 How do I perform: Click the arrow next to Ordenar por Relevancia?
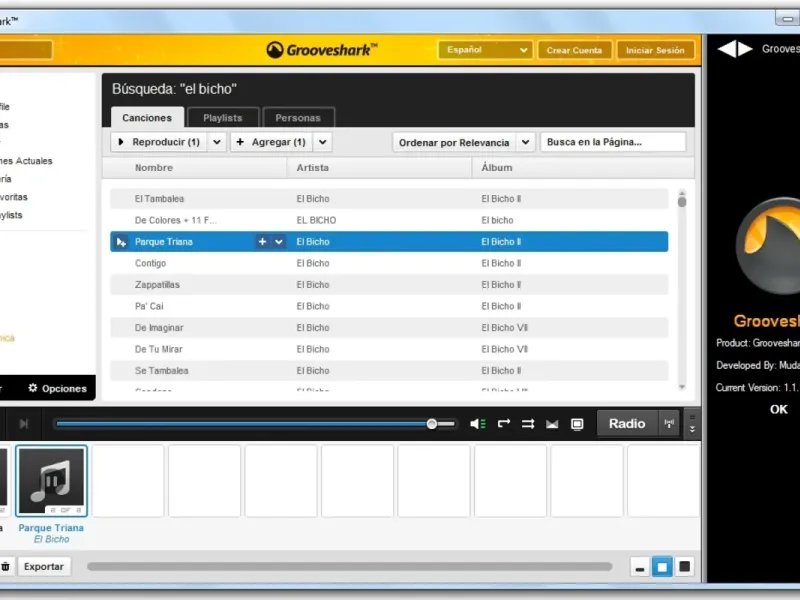[526, 142]
